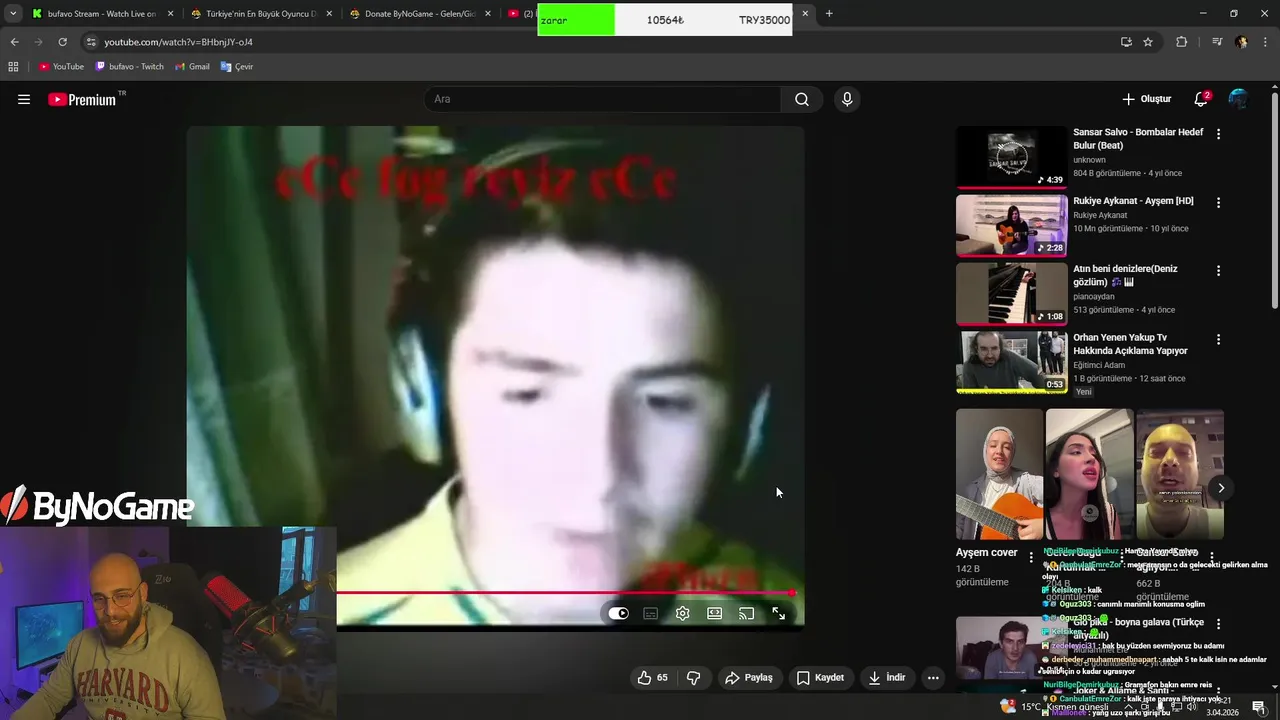Click İndir download button
This screenshot has width=1280, height=720.
(886, 678)
